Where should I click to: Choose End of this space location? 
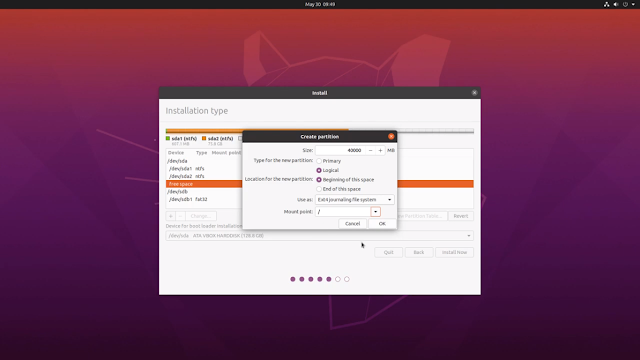pos(319,189)
